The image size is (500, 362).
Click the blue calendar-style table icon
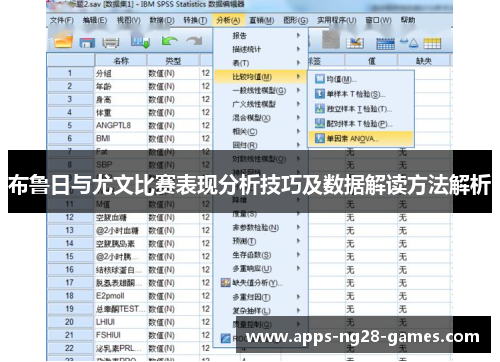coord(385,43)
